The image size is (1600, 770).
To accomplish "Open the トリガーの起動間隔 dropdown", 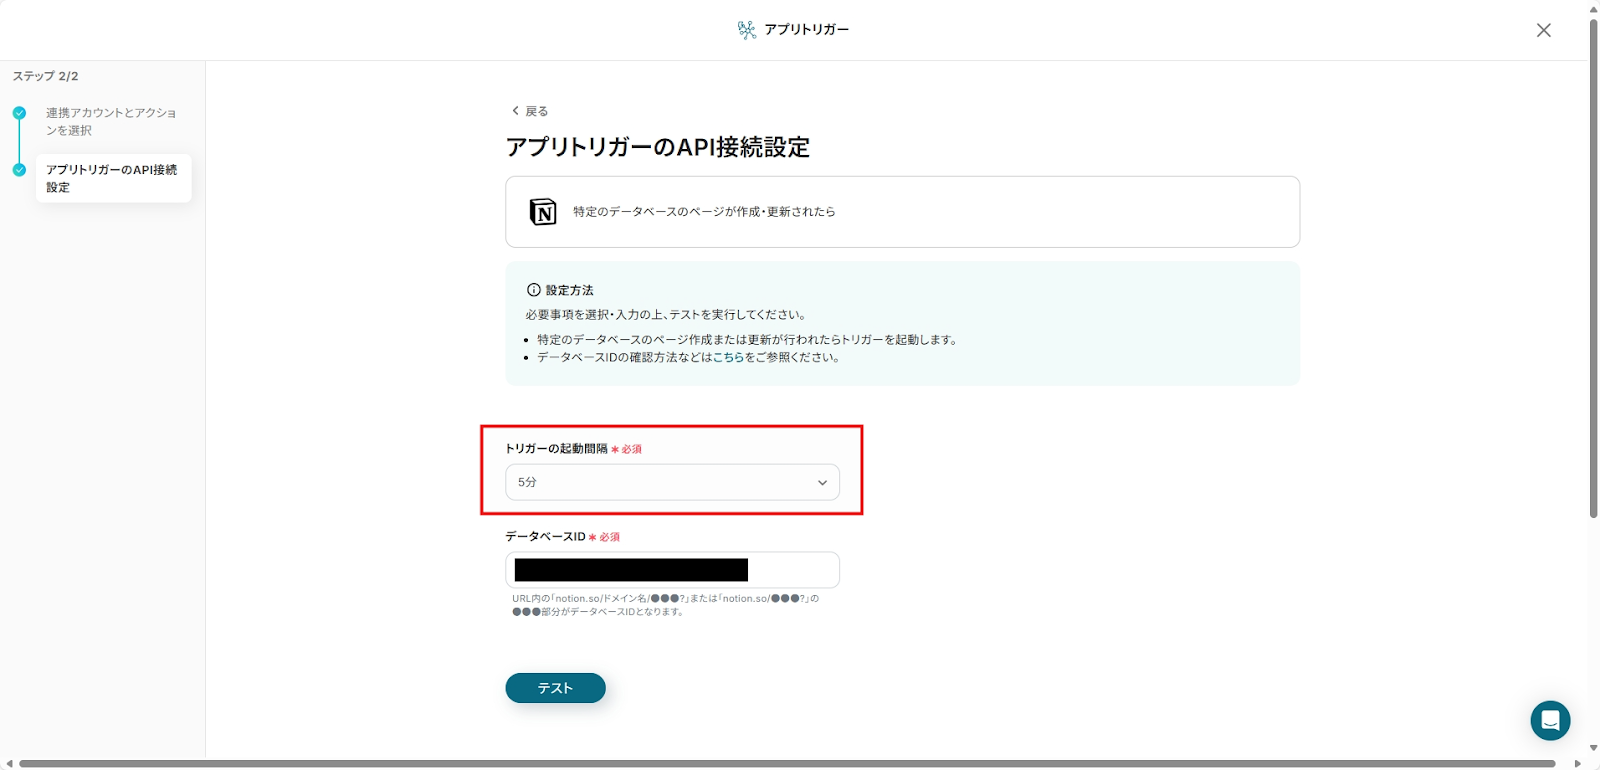I will (x=672, y=482).
